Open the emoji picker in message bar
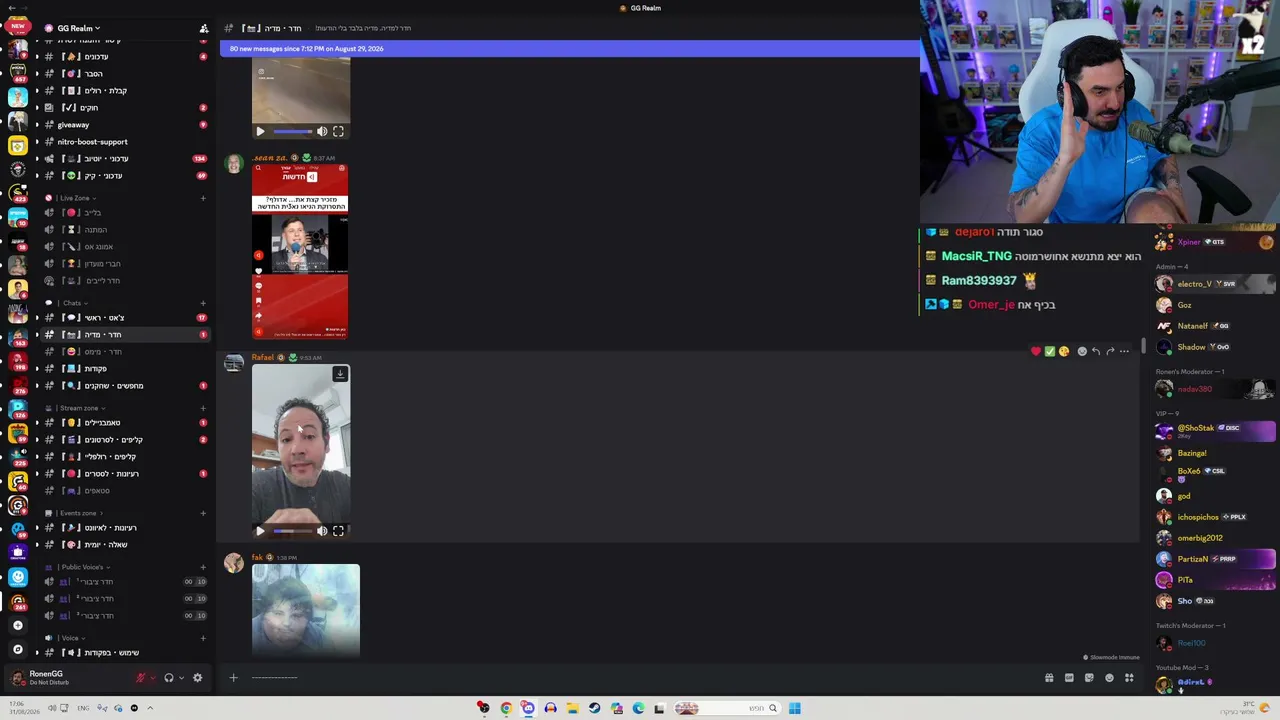The image size is (1280, 720). click(x=1109, y=678)
